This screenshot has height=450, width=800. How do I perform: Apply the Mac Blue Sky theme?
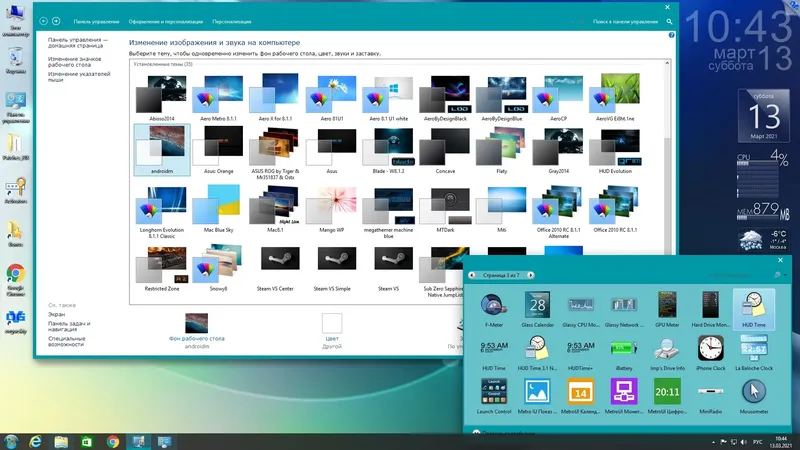[218, 209]
